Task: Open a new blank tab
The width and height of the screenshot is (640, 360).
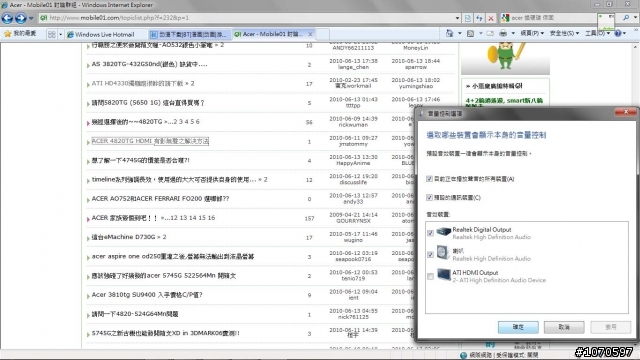Action: [323, 34]
